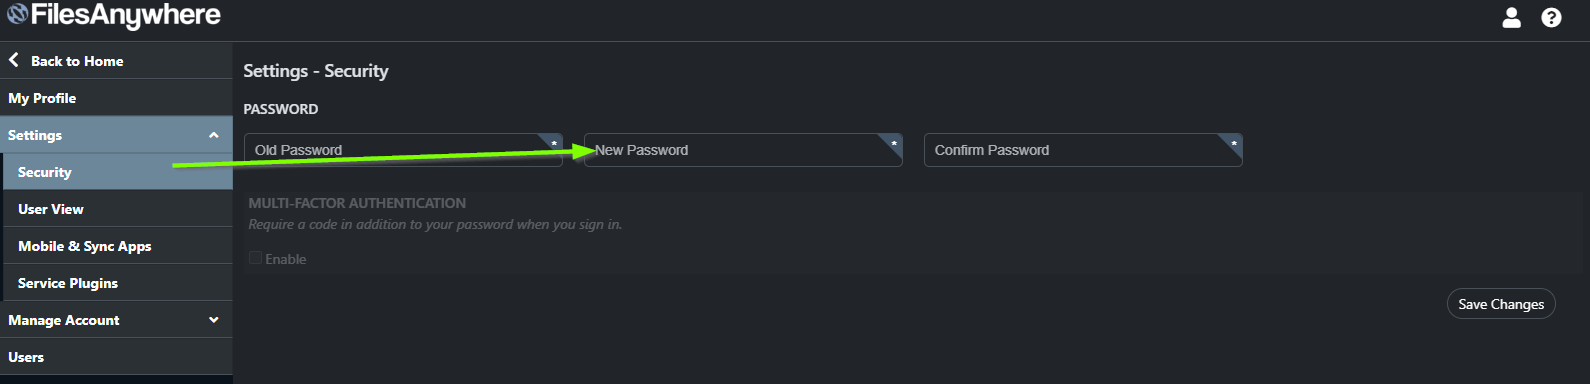Viewport: 1590px width, 384px height.
Task: Open the help question mark icon
Action: coord(1551,17)
